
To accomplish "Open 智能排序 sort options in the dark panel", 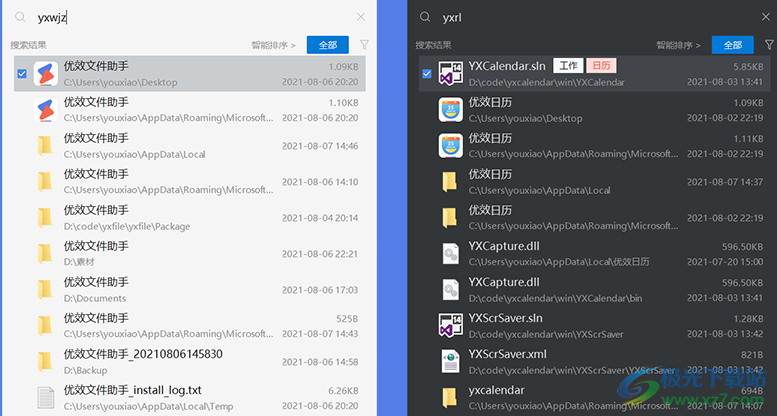I will pos(678,45).
